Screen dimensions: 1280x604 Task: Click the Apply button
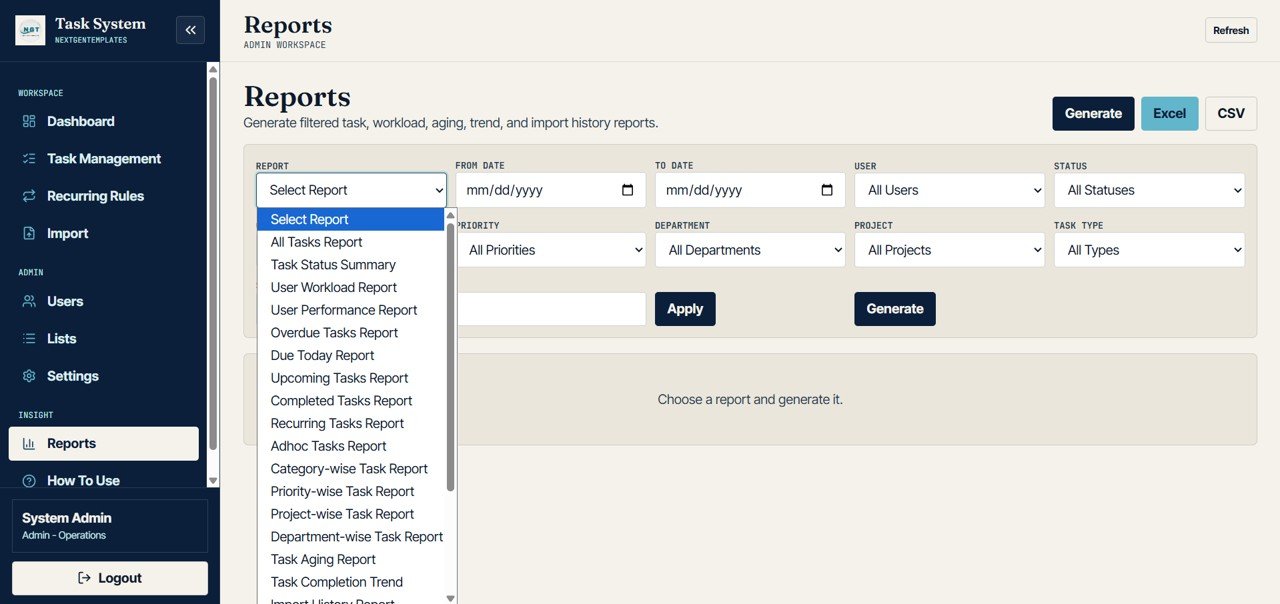click(x=685, y=309)
